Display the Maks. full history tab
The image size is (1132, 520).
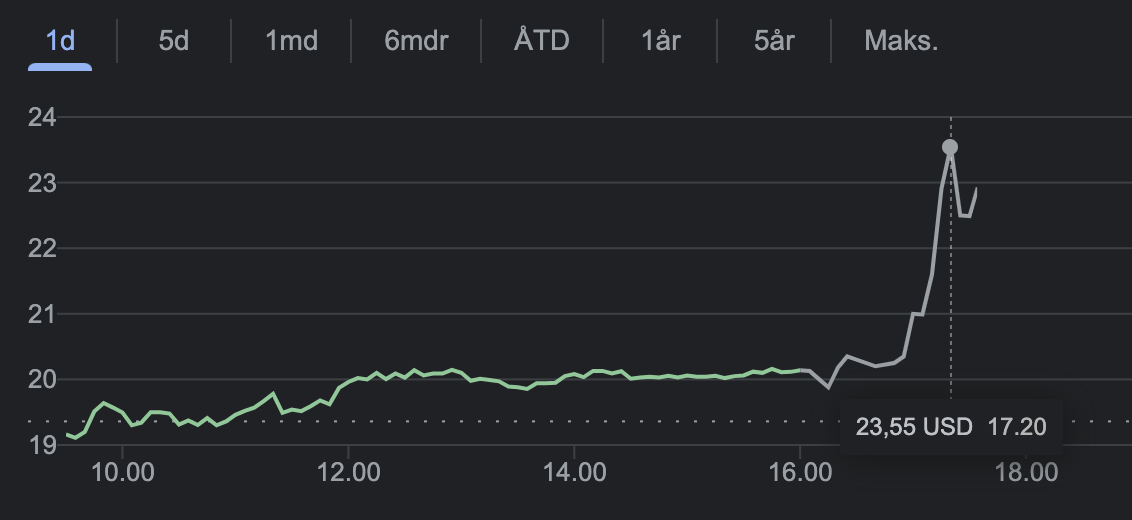(901, 41)
